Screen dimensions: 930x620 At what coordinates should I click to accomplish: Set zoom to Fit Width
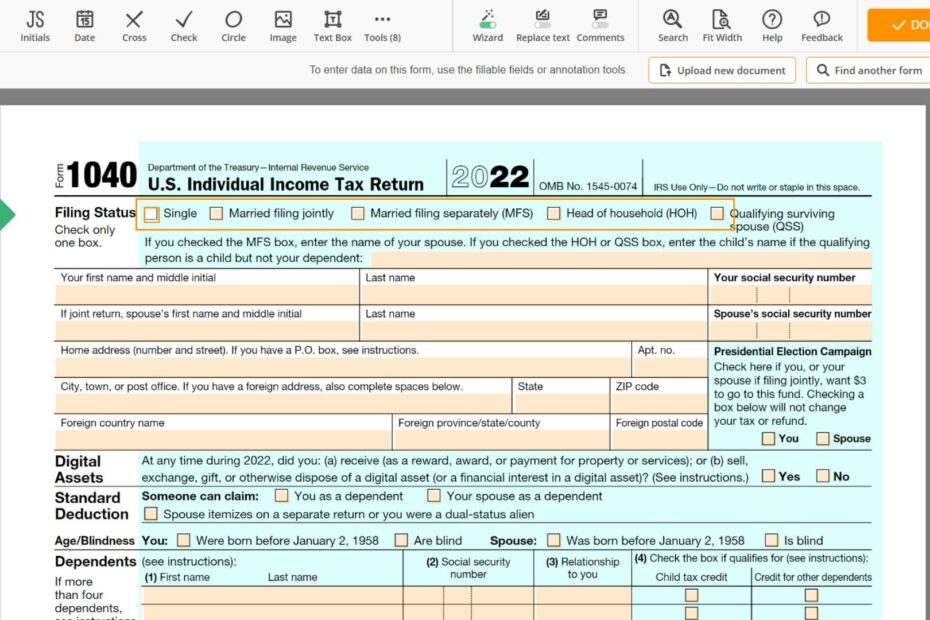tap(722, 25)
